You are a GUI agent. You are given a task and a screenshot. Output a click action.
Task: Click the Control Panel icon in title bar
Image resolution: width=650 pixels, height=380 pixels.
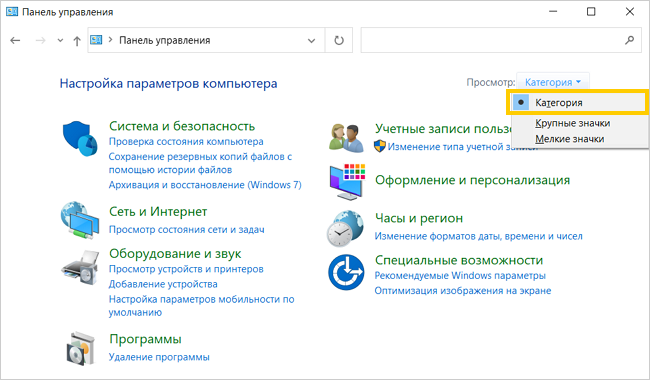click(x=12, y=12)
